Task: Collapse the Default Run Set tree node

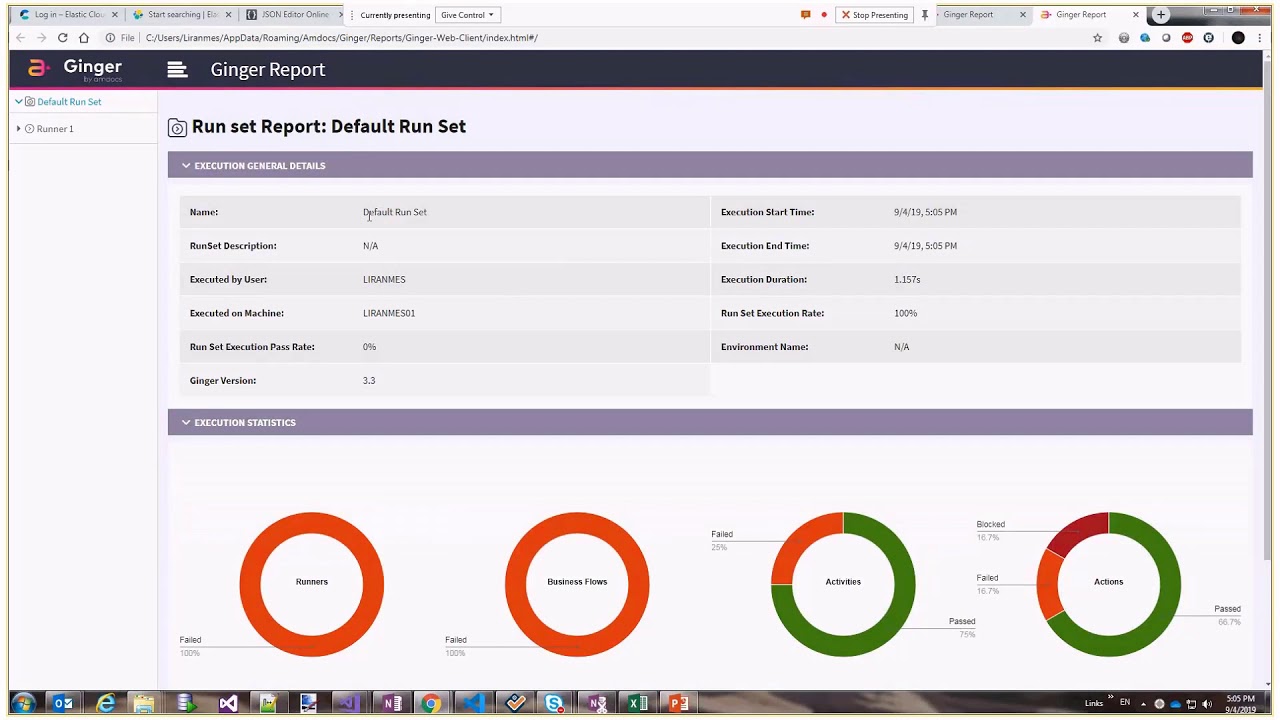Action: coord(18,102)
